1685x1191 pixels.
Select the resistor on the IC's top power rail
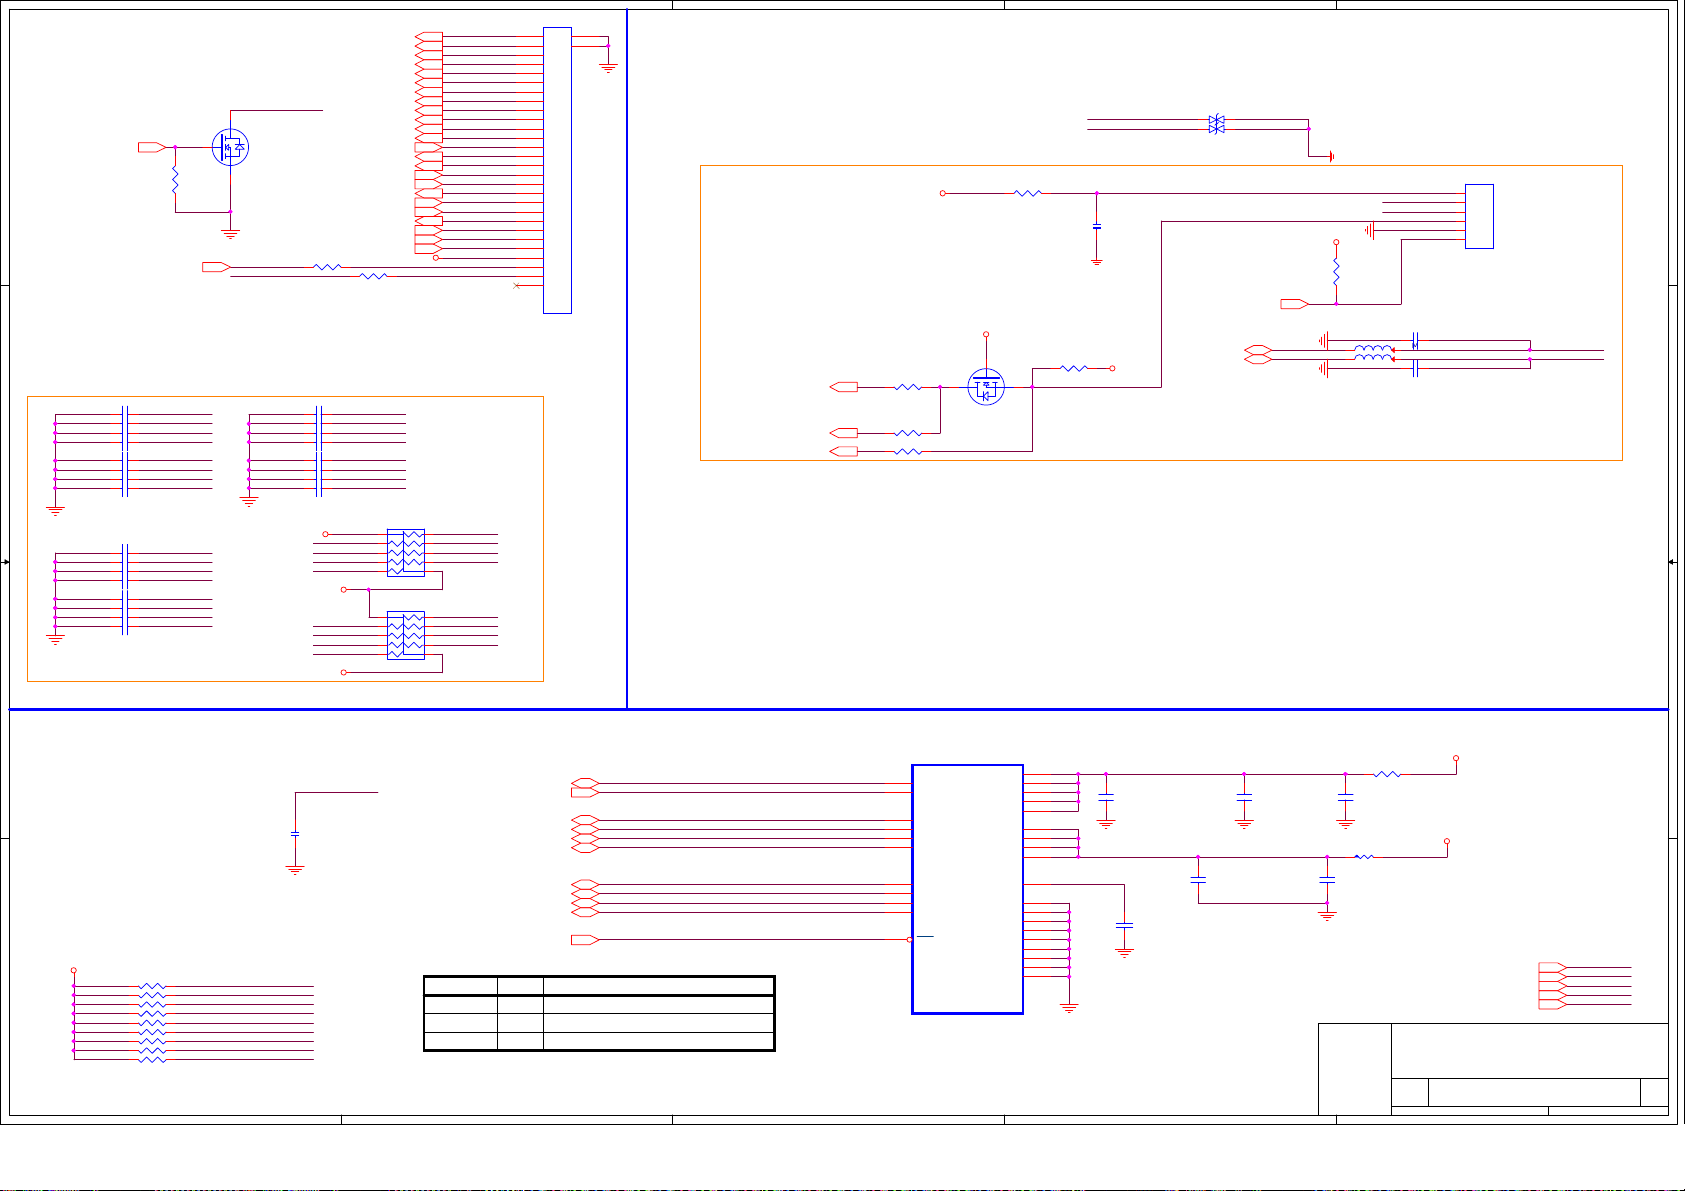pyautogui.click(x=1387, y=774)
